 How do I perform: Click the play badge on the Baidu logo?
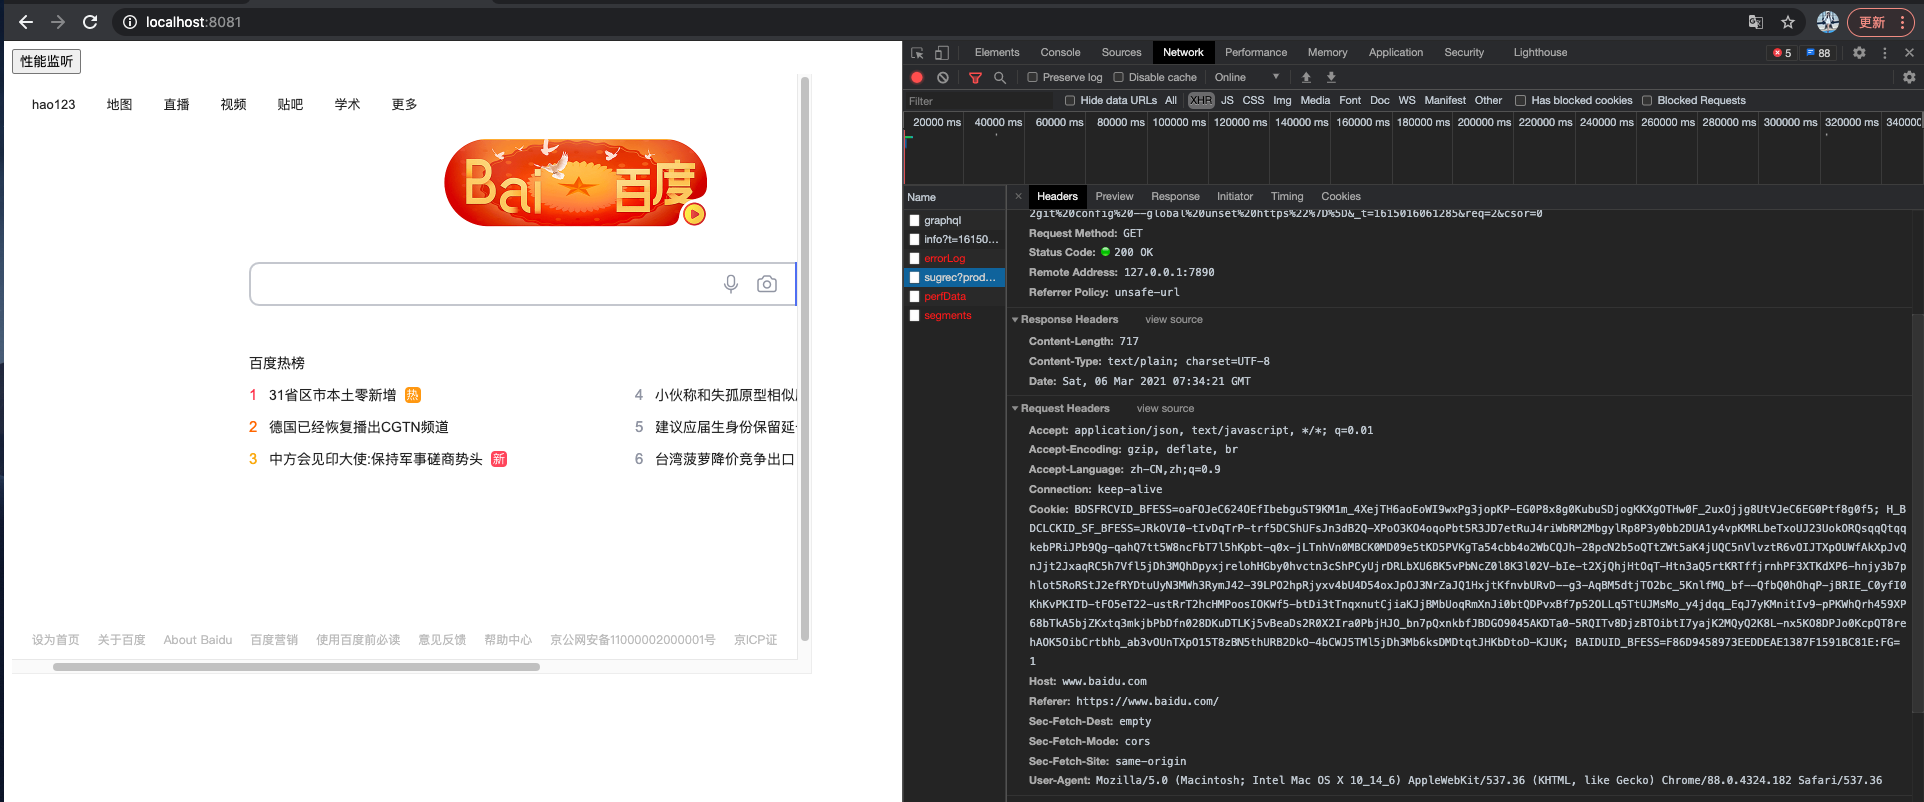tap(694, 214)
